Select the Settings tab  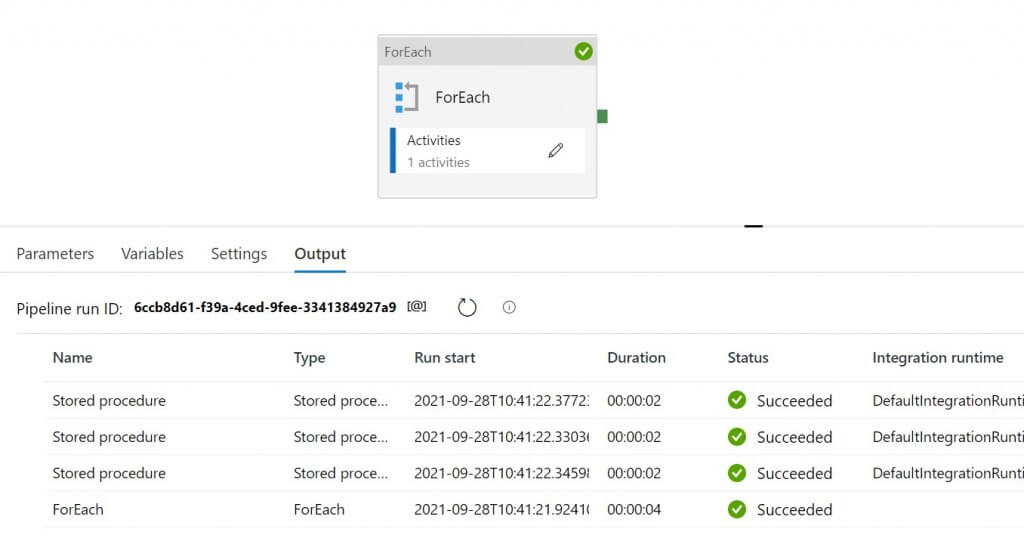[239, 254]
